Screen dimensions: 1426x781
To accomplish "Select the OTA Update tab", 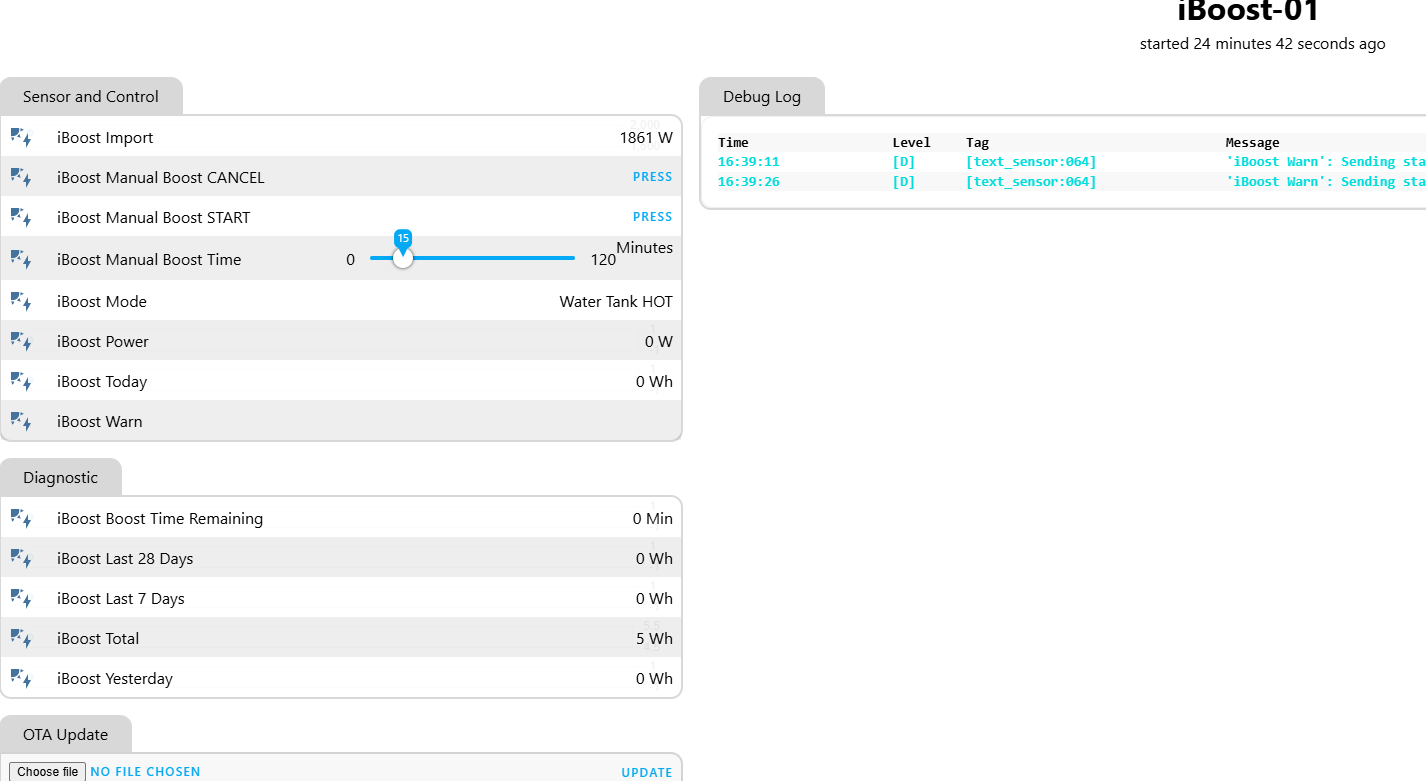I will 66,735.
